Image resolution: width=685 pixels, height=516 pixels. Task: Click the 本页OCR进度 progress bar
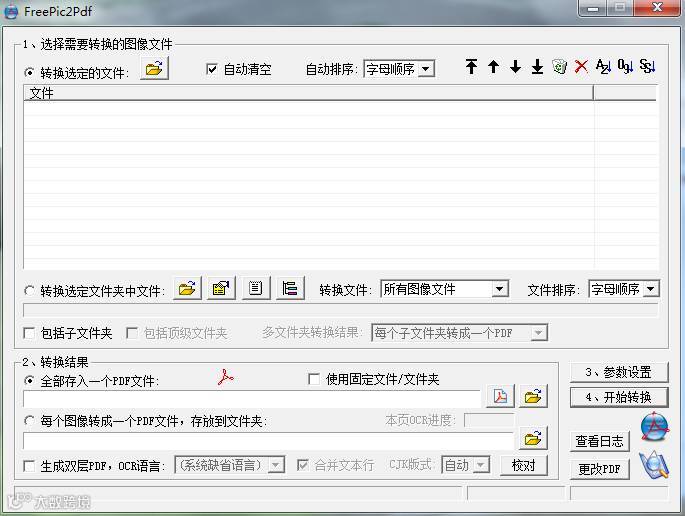[489, 420]
